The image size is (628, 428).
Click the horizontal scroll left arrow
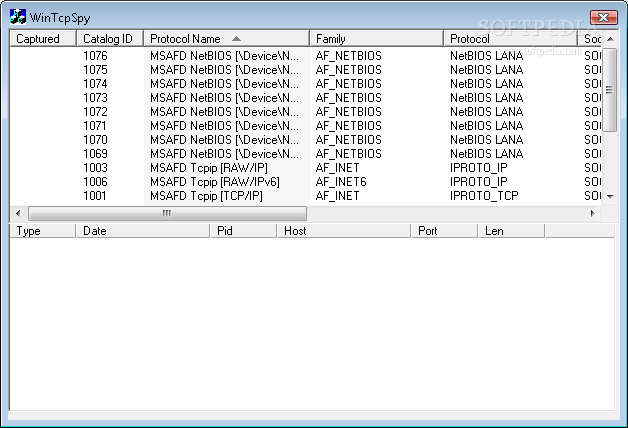click(x=18, y=213)
